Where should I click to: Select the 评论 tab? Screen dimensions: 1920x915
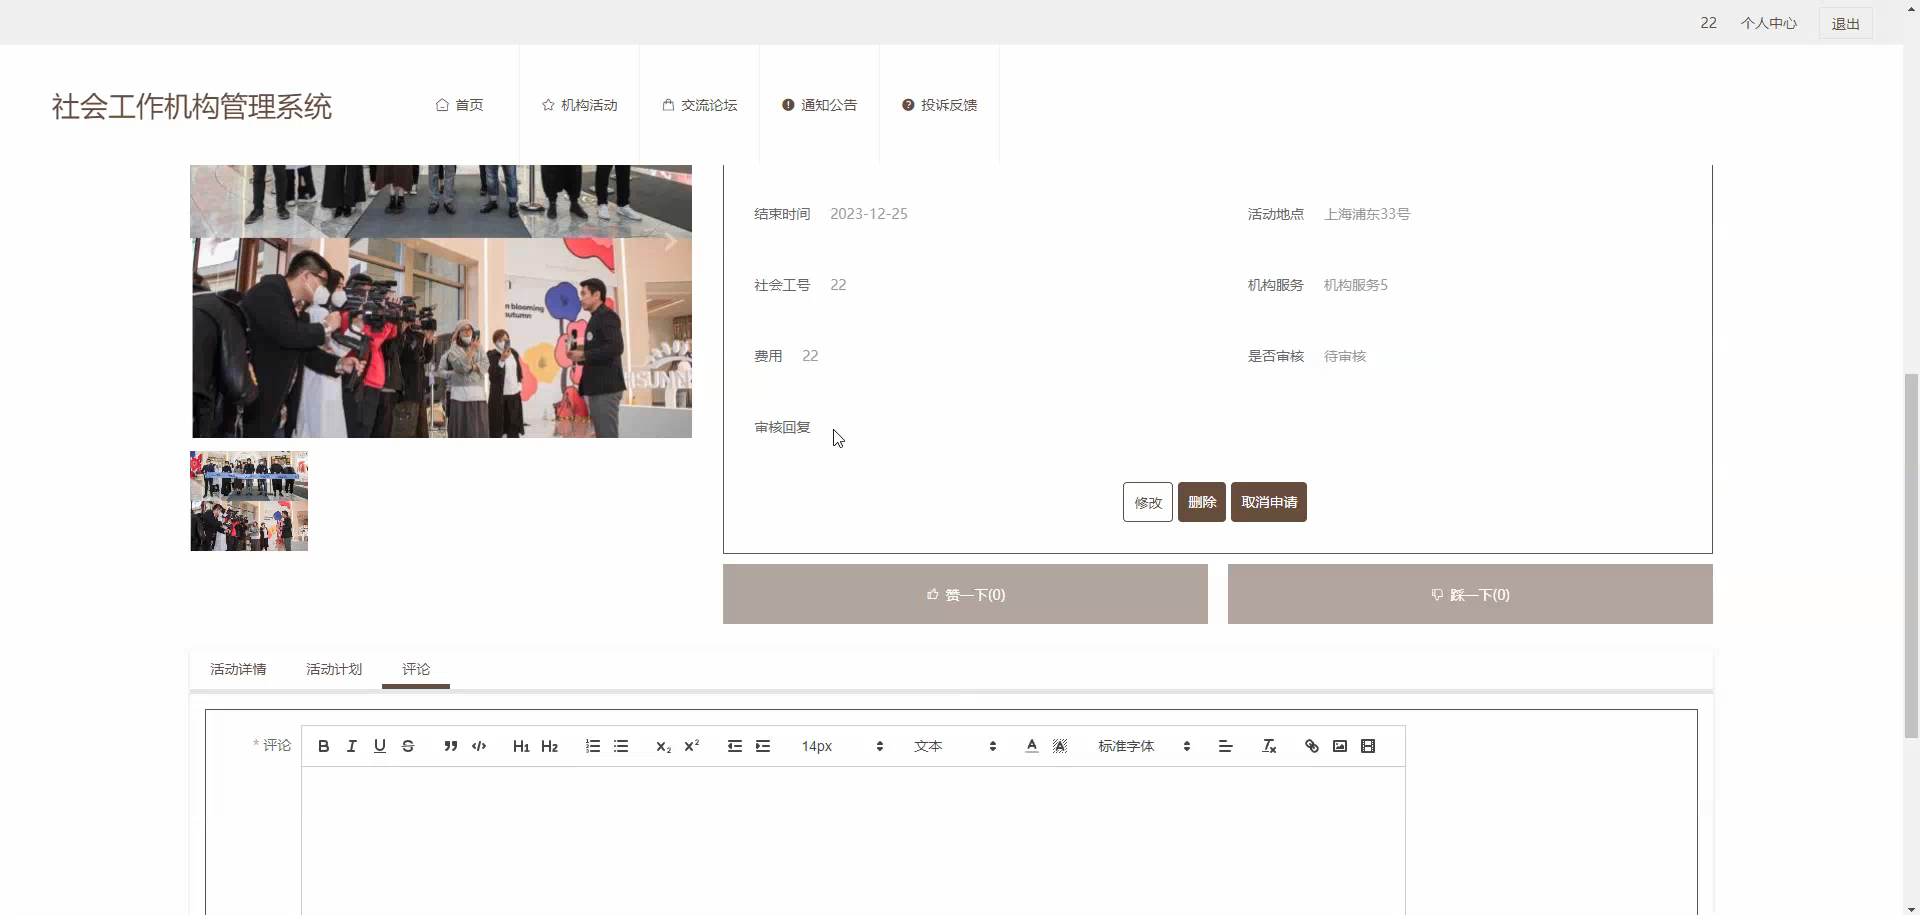click(416, 669)
